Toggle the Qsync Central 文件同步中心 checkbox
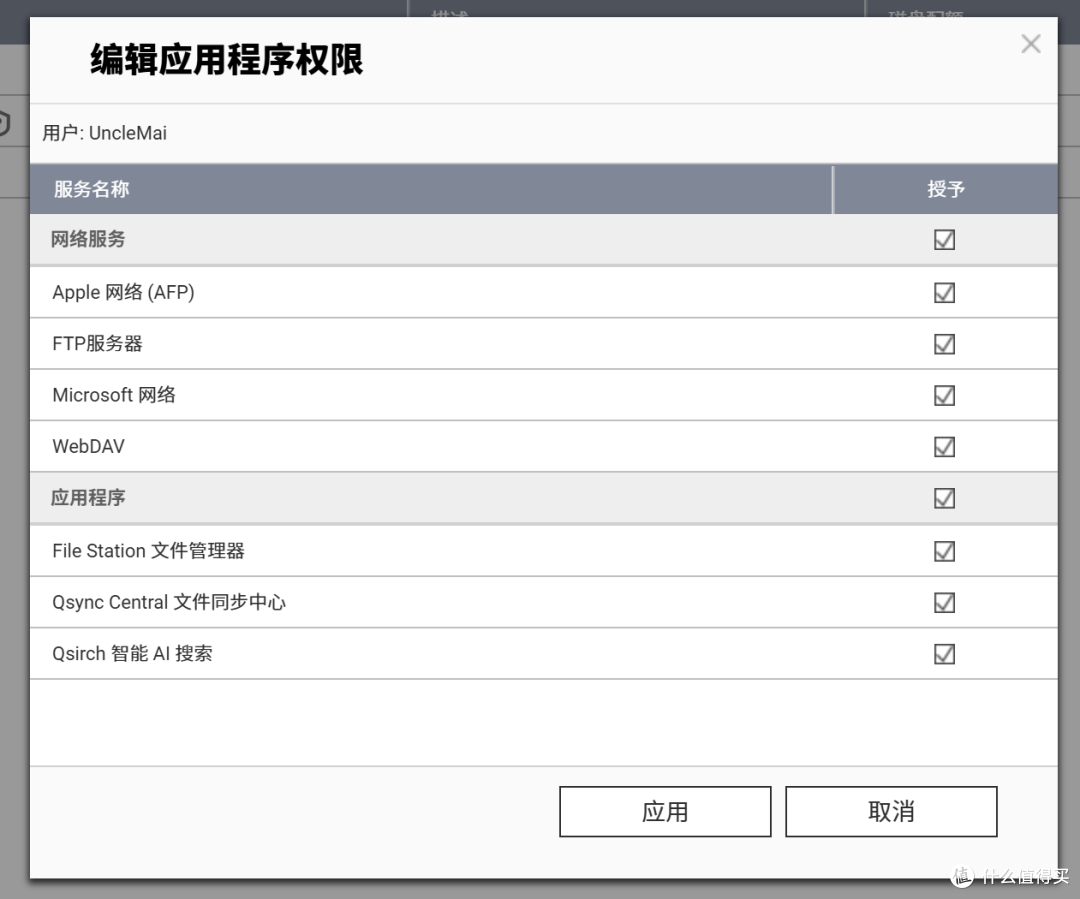The height and width of the screenshot is (899, 1080). tap(944, 603)
